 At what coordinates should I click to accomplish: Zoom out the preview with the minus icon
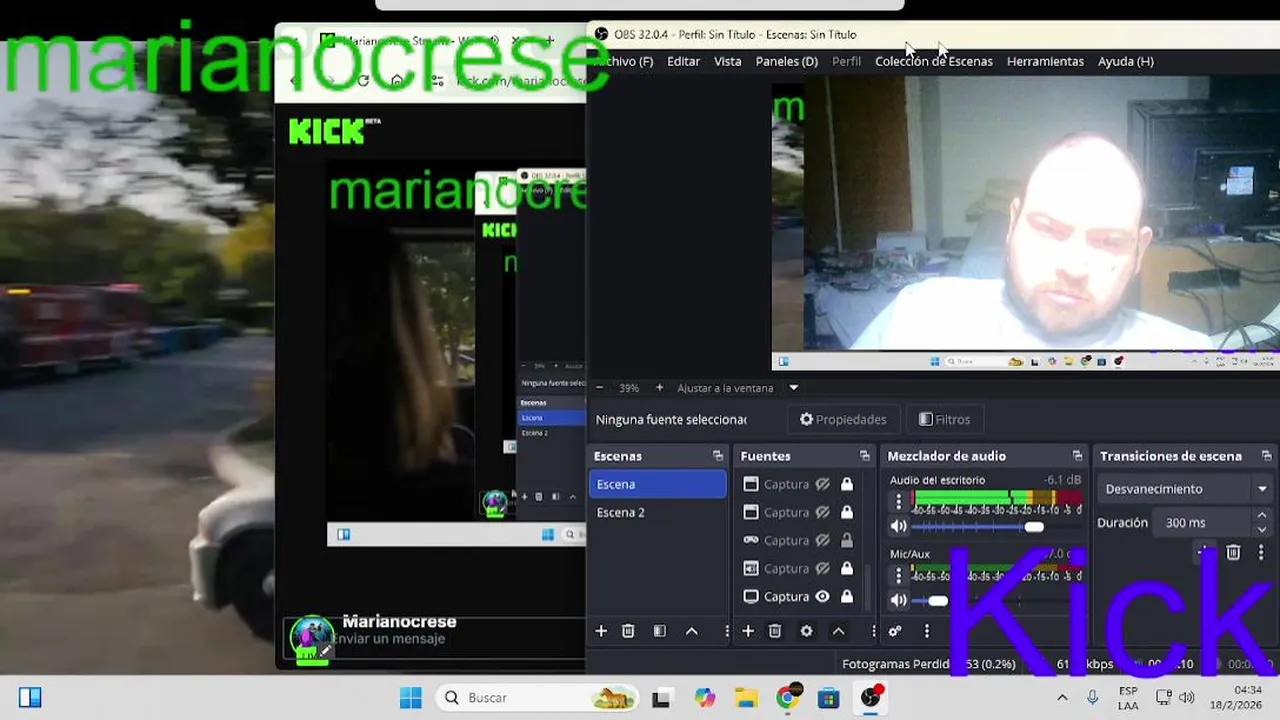(599, 388)
